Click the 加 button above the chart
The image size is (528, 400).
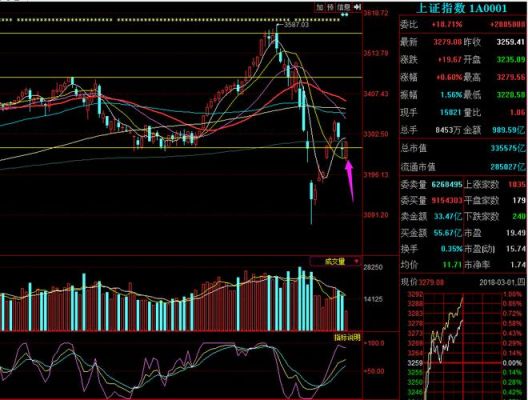(x=319, y=7)
